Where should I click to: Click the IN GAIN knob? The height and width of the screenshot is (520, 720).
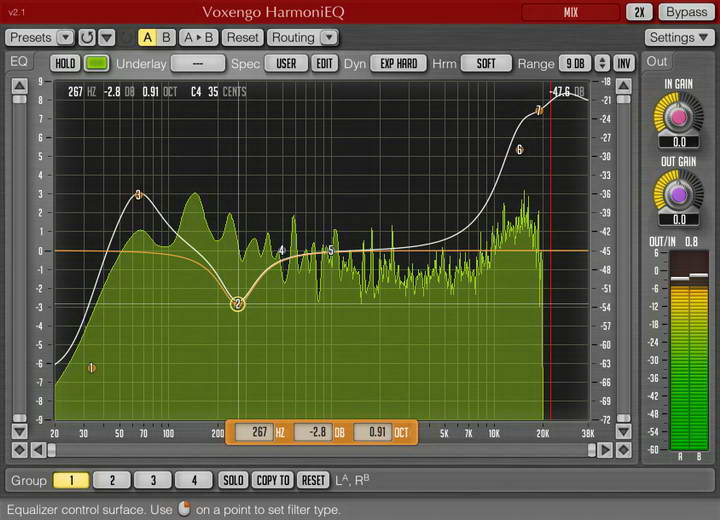679,118
